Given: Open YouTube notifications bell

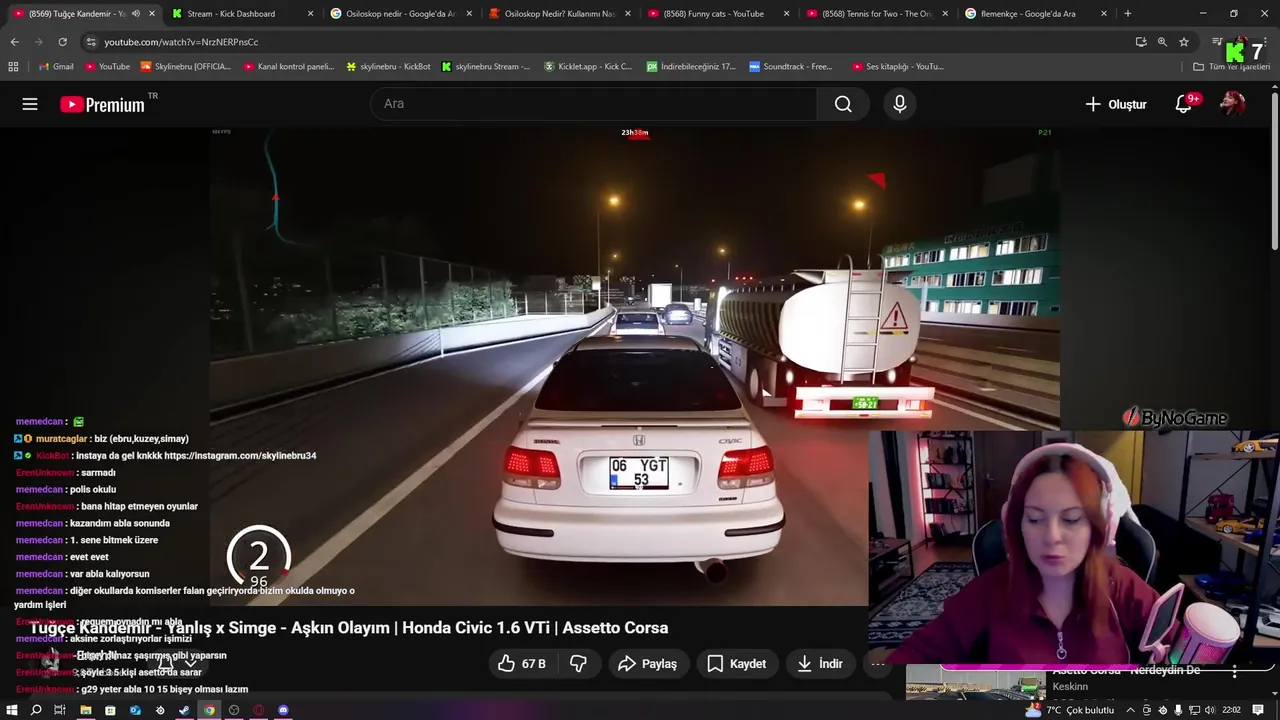Looking at the screenshot, I should [1183, 104].
